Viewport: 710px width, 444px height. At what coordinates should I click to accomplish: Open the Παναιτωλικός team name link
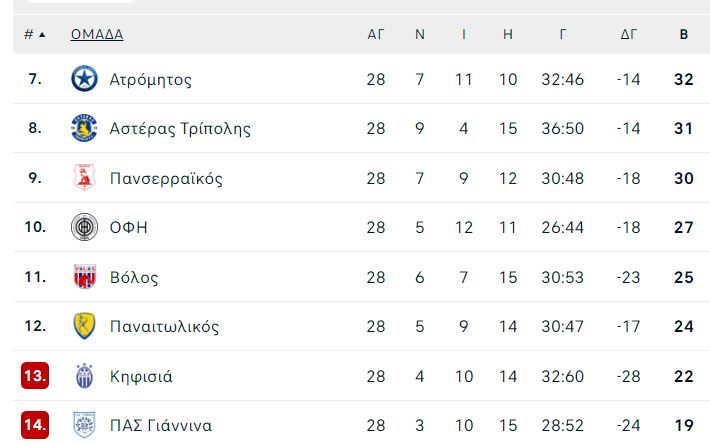click(x=164, y=326)
